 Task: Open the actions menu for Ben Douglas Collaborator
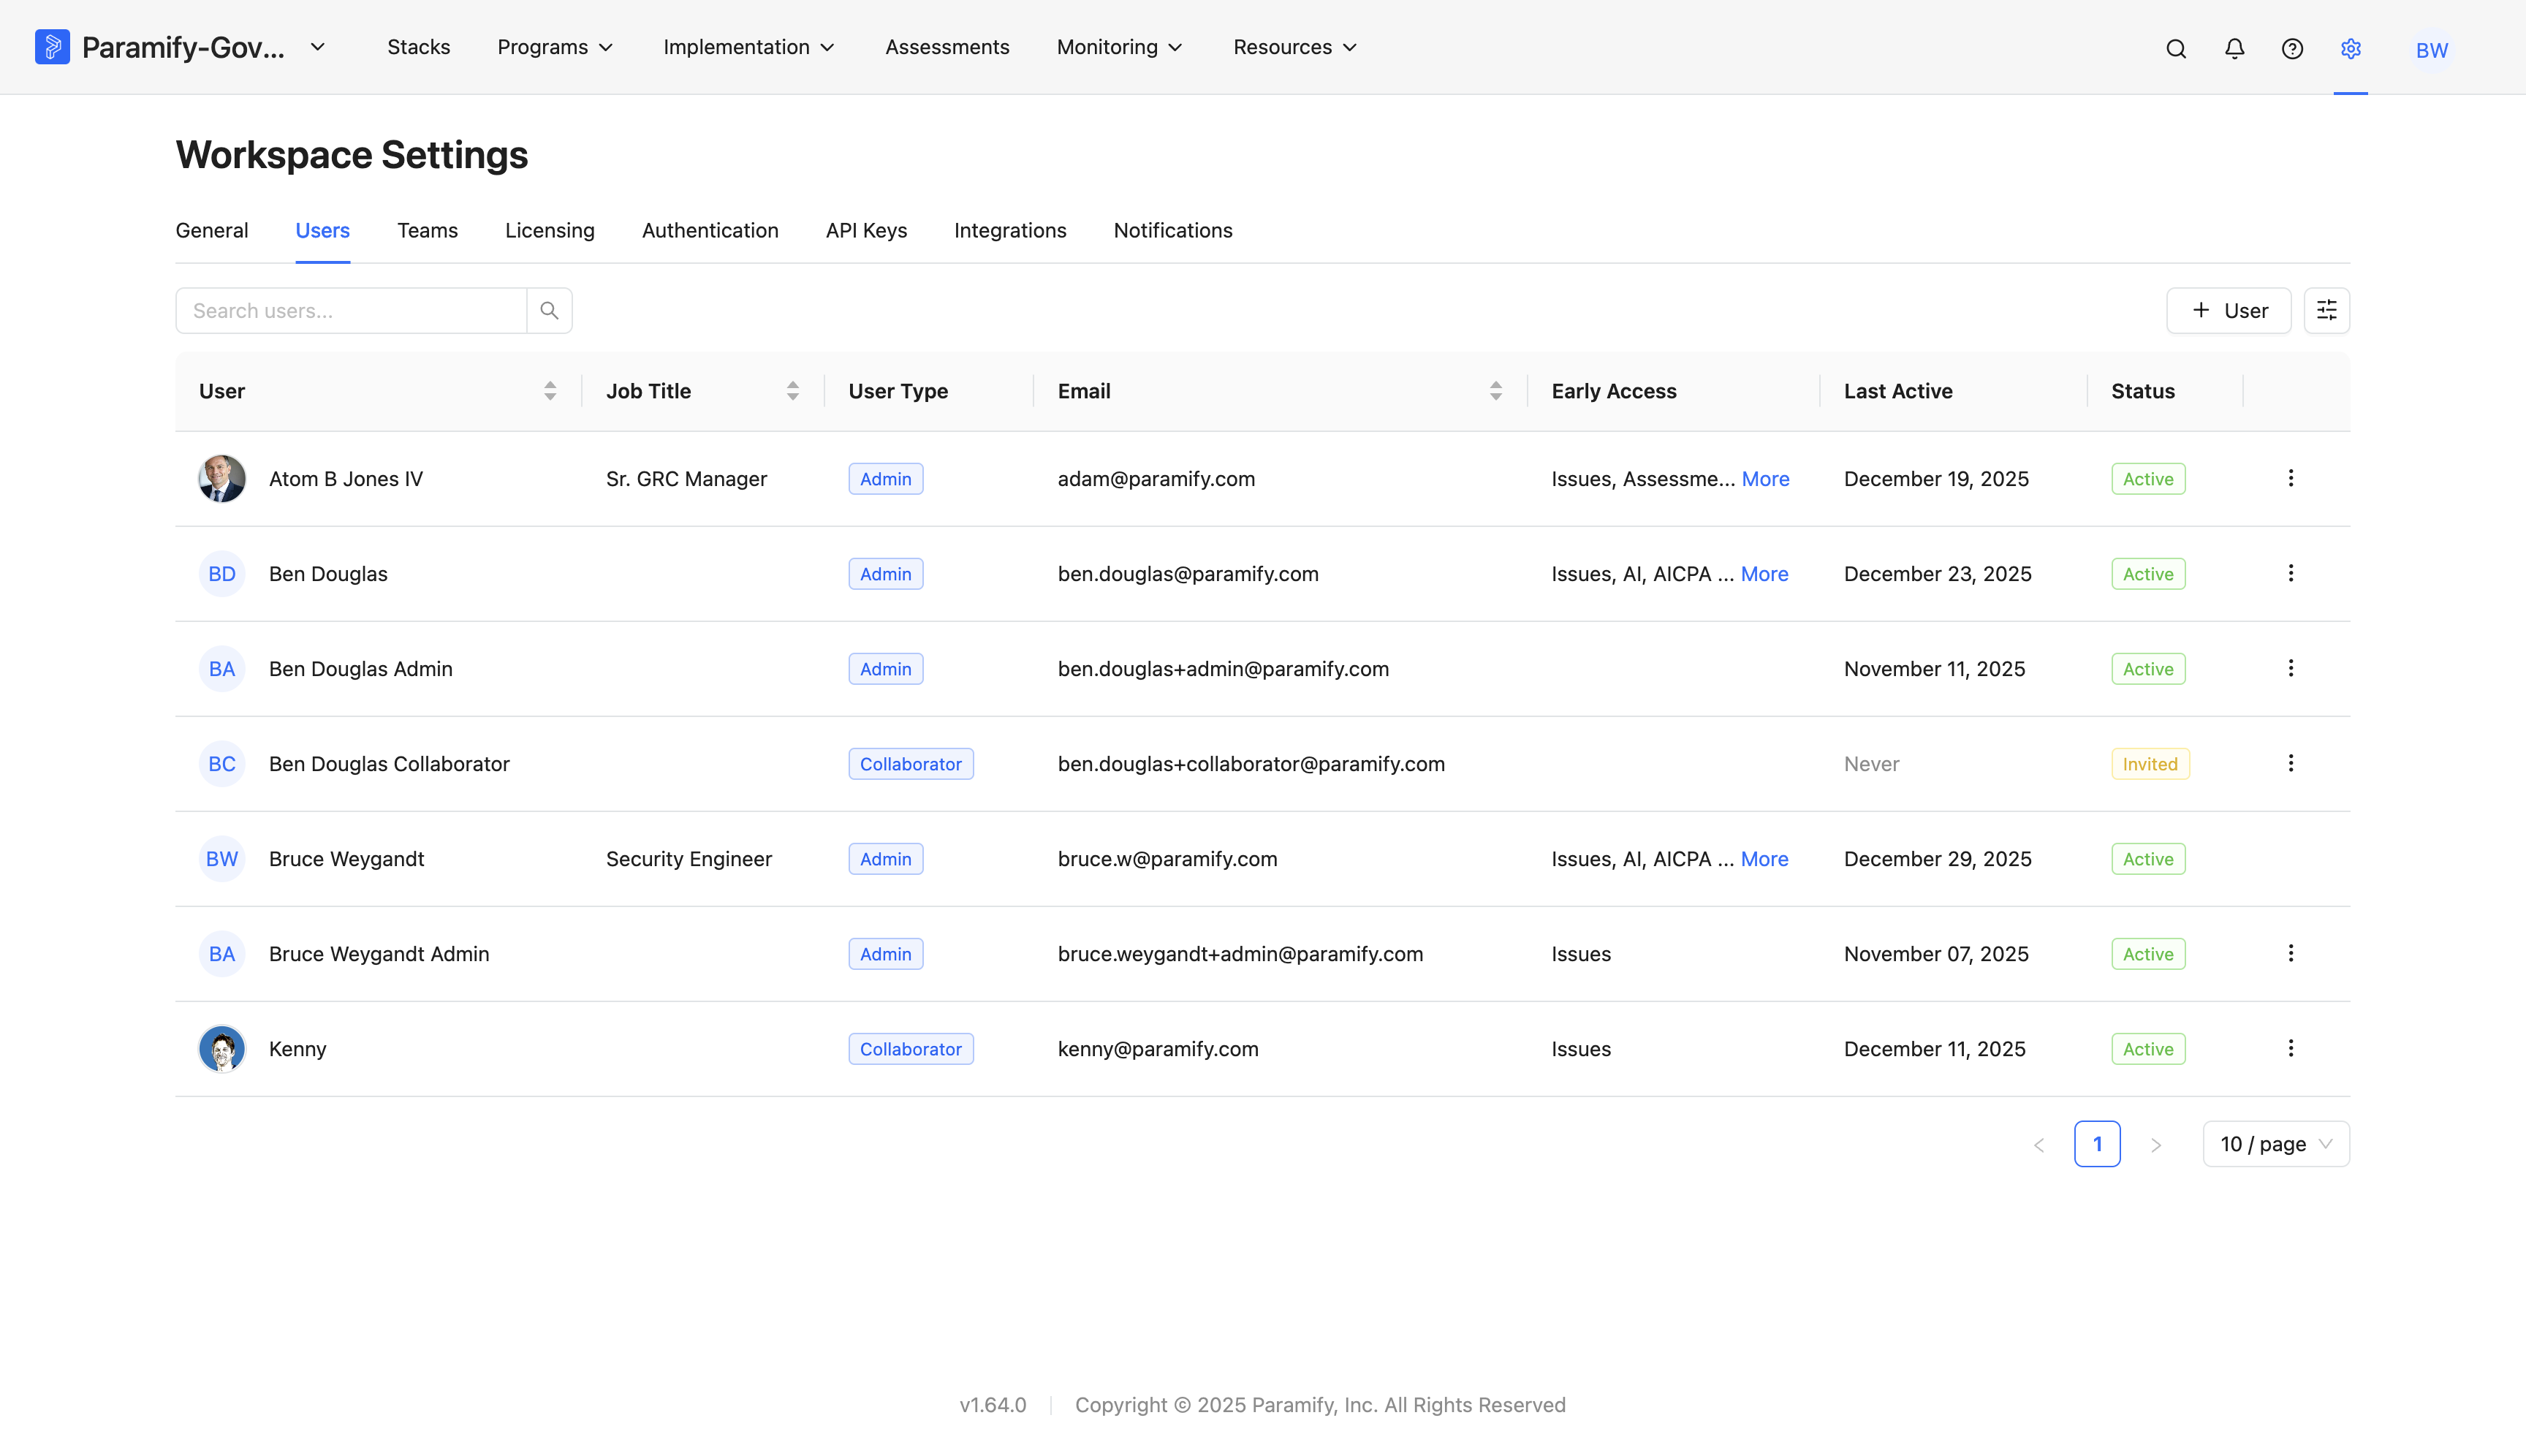click(x=2291, y=763)
